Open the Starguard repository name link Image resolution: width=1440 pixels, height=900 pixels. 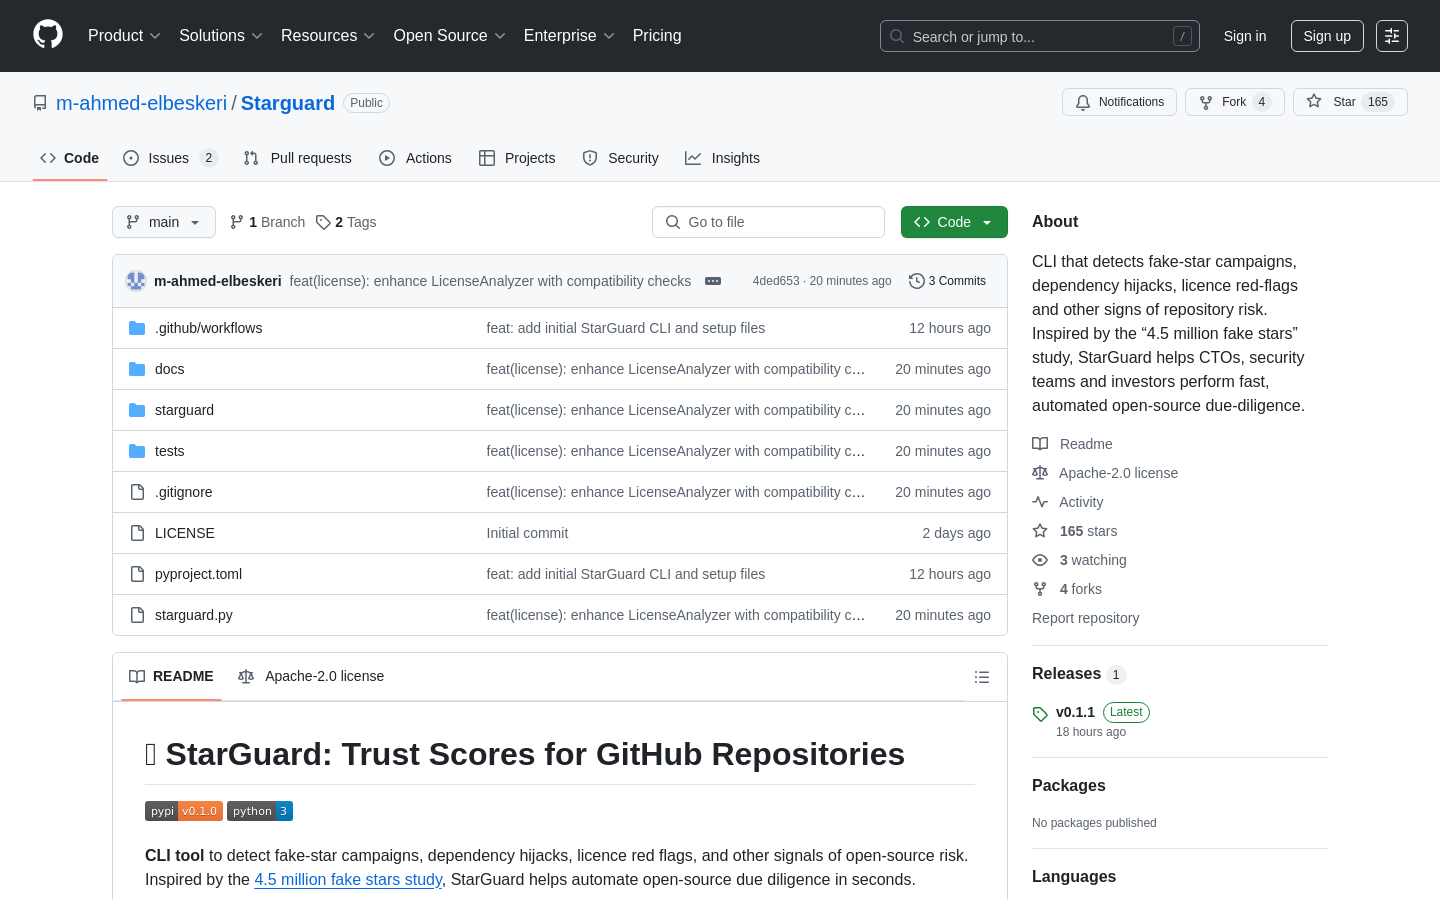288,103
